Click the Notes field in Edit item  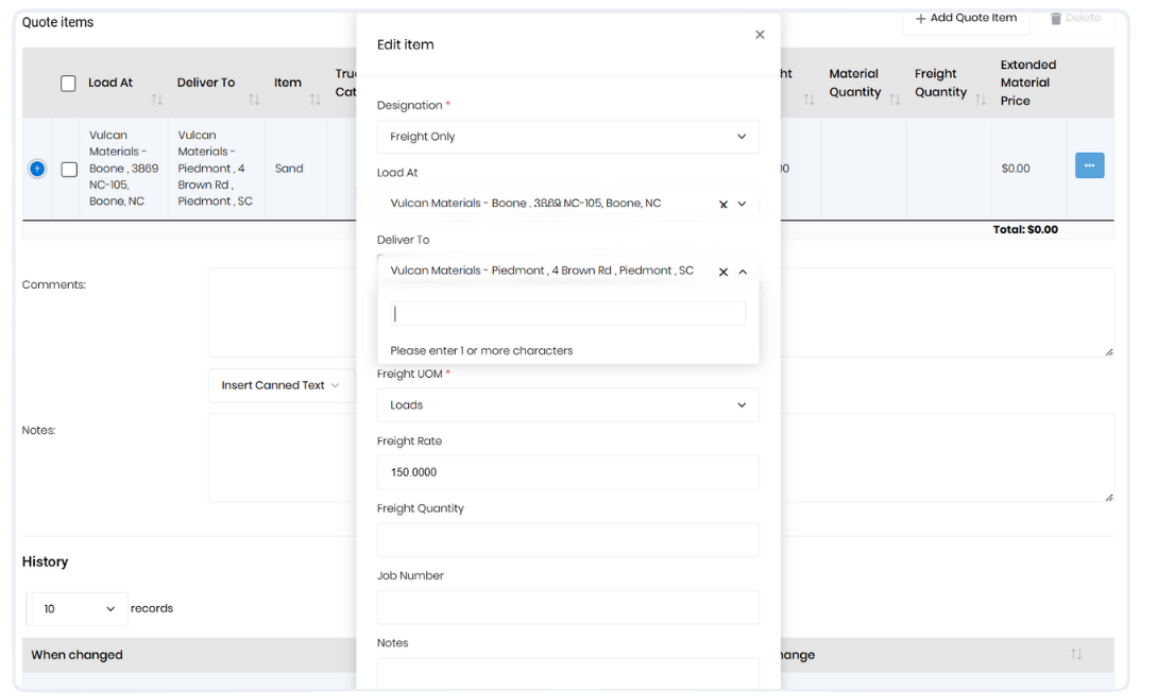coord(568,674)
